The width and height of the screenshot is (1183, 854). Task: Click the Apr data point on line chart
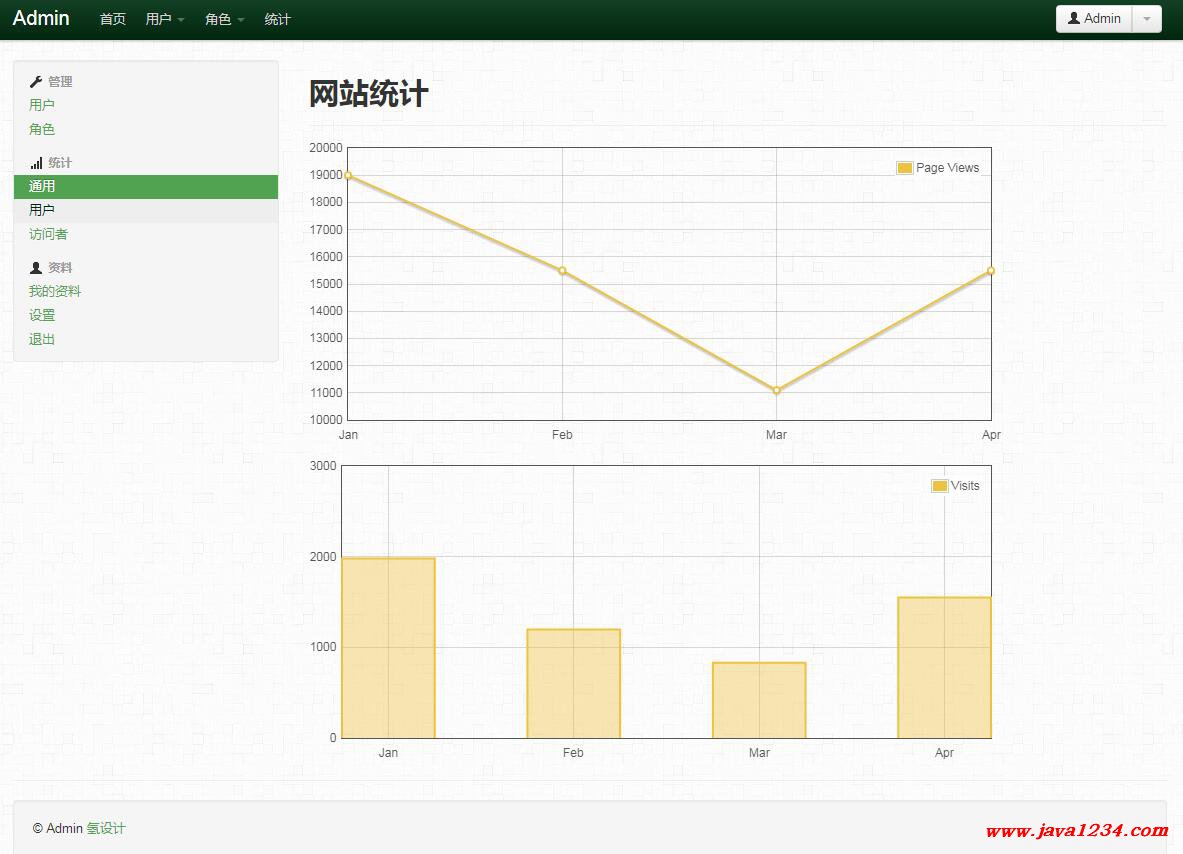click(991, 271)
